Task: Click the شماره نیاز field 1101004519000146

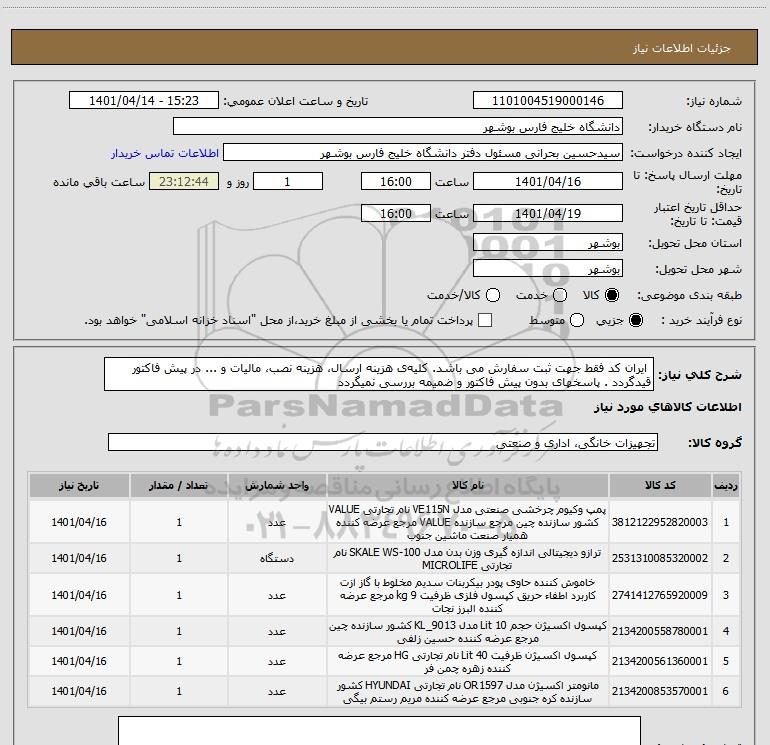Action: [x=548, y=101]
